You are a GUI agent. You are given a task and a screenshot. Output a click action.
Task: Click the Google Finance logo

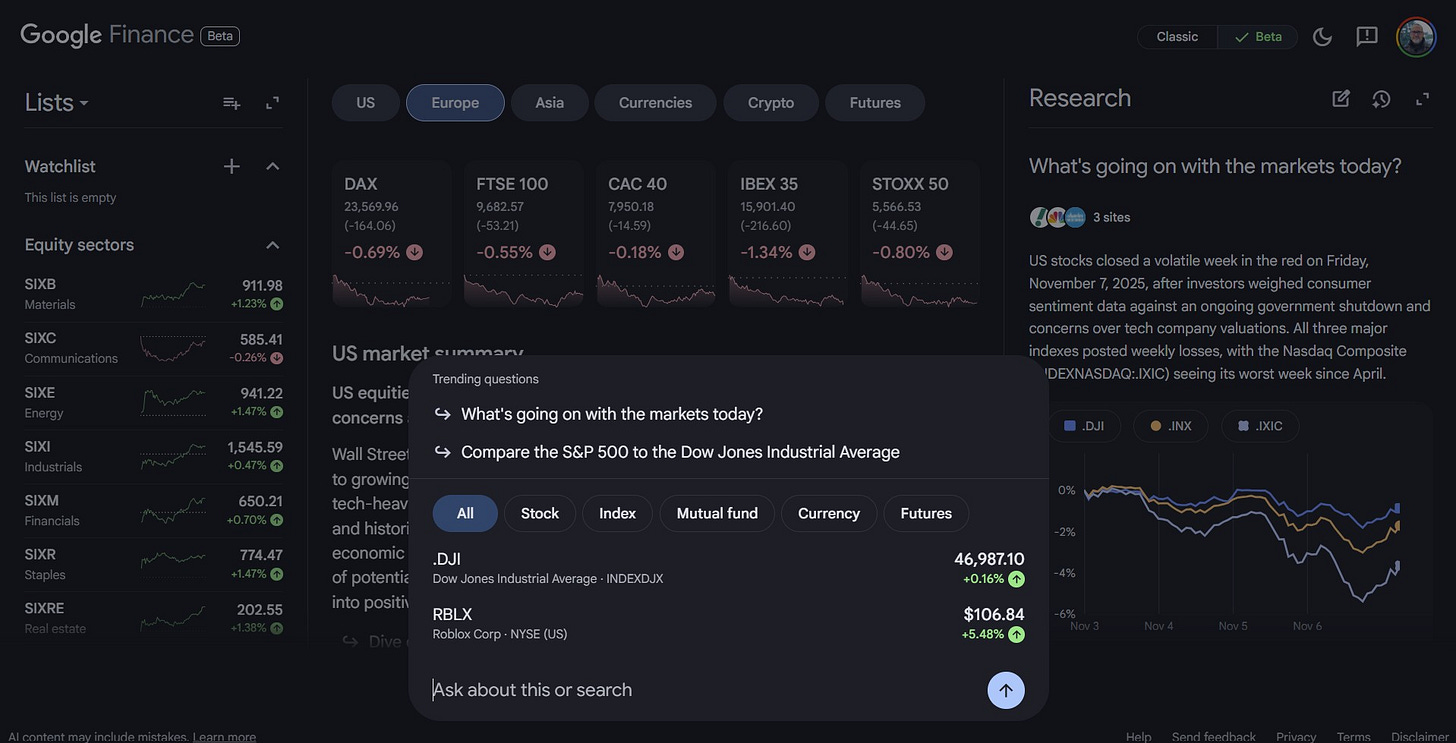point(107,35)
